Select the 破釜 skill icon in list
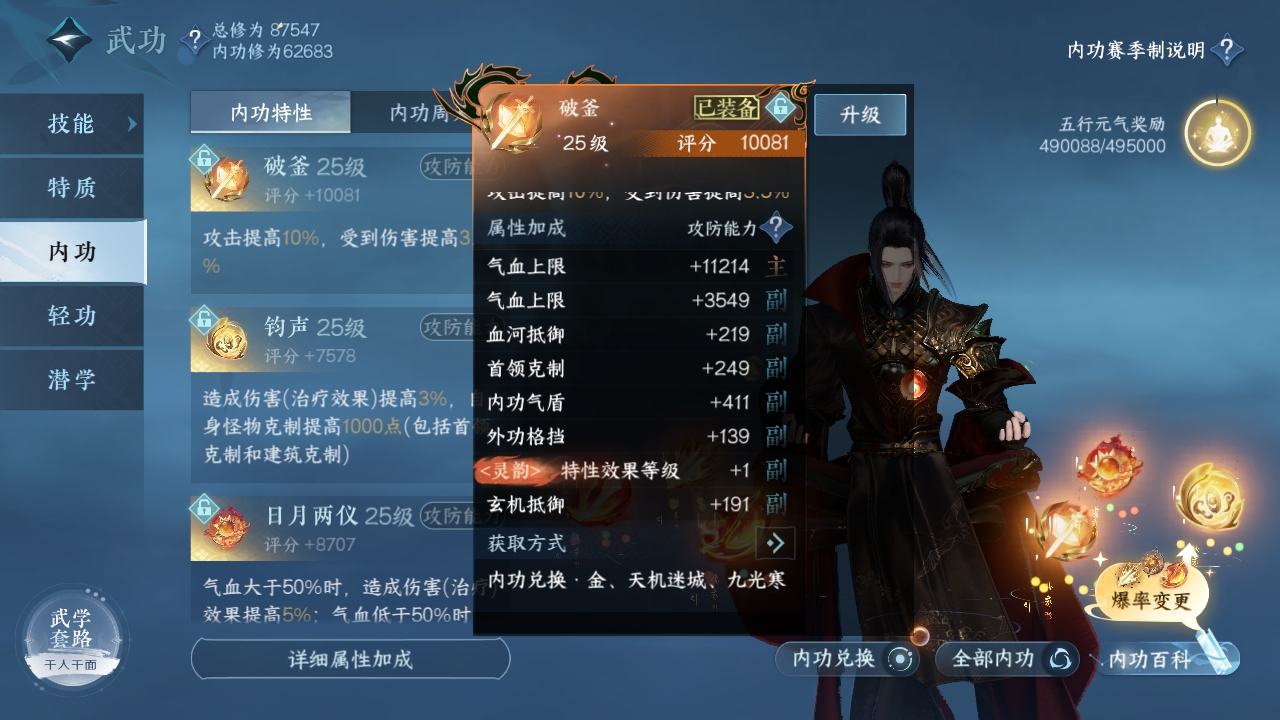 227,180
